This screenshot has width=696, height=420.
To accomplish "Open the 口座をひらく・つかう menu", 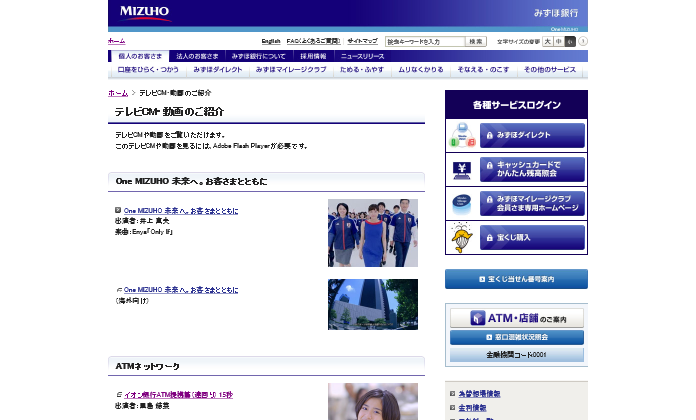I will (x=148, y=70).
